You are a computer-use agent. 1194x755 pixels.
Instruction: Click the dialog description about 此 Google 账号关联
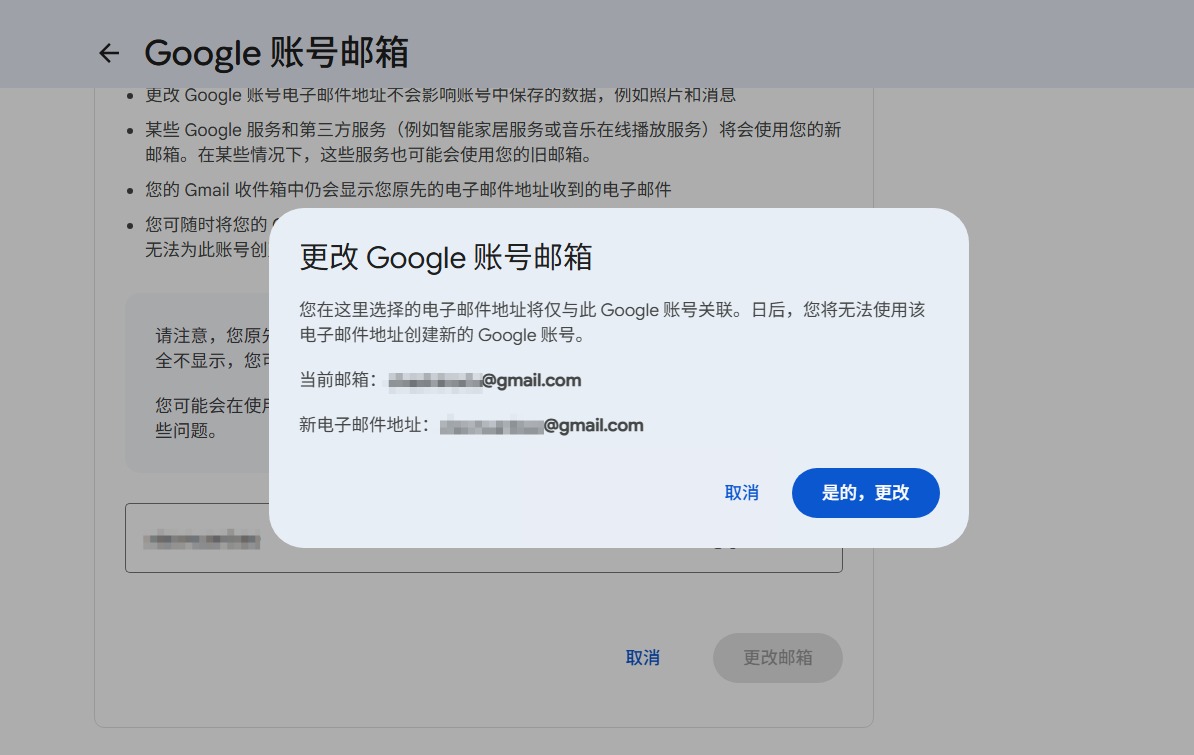coord(612,322)
